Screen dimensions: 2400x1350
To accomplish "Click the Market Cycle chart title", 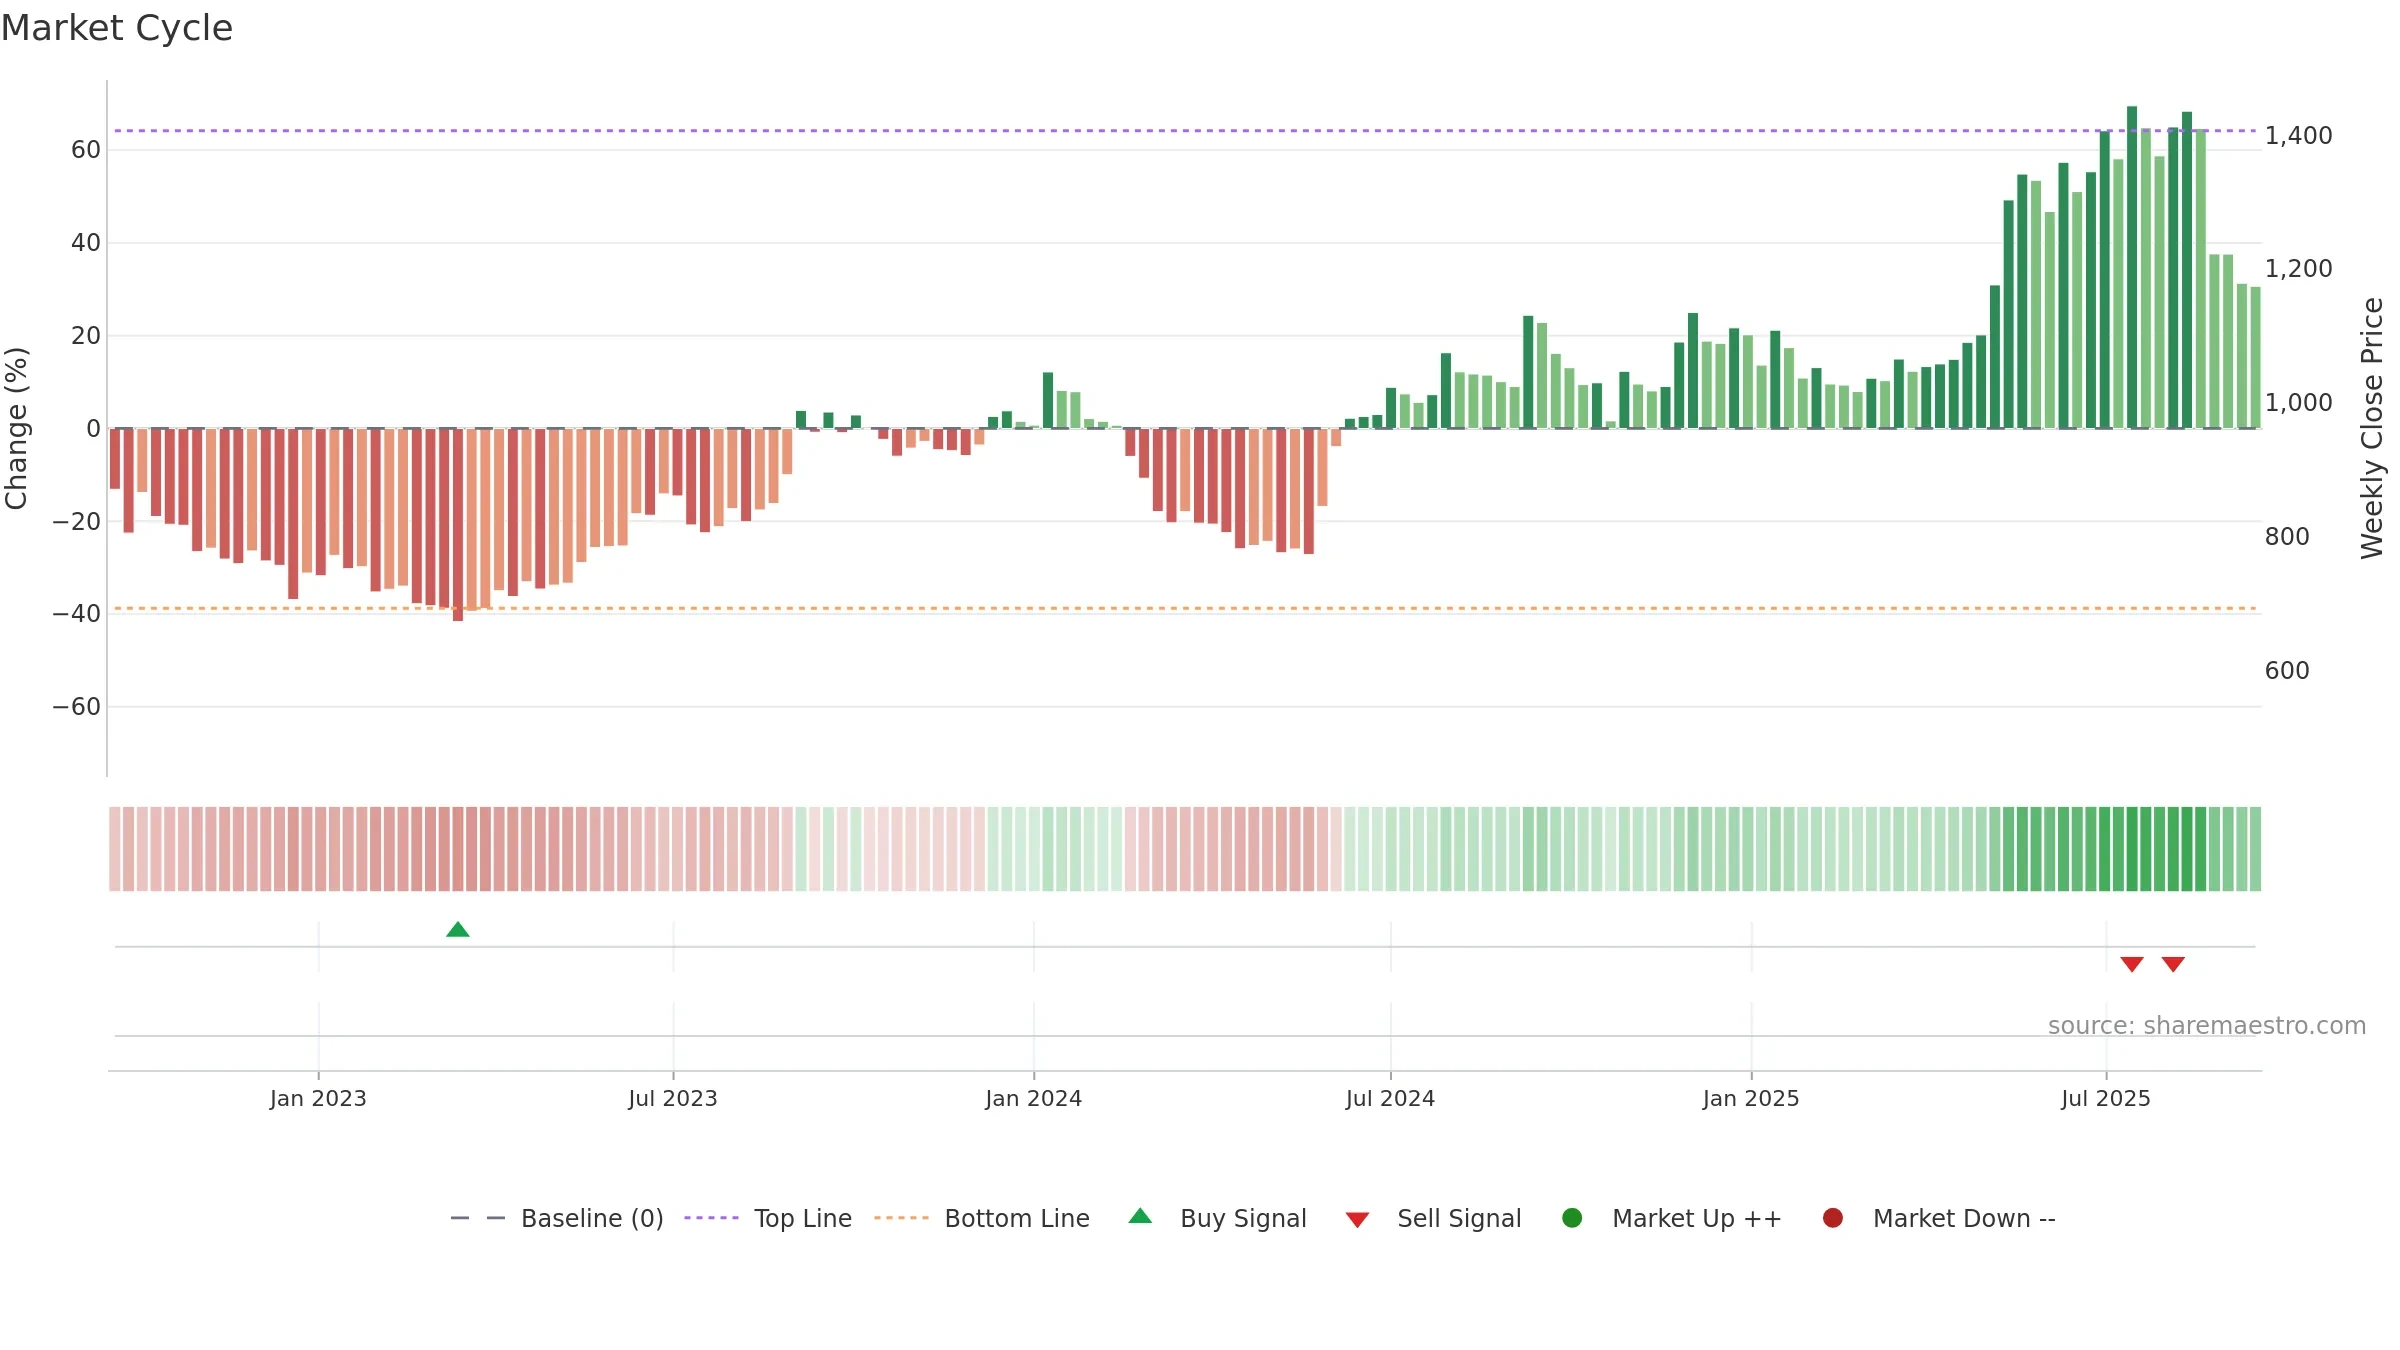I will click(x=117, y=28).
